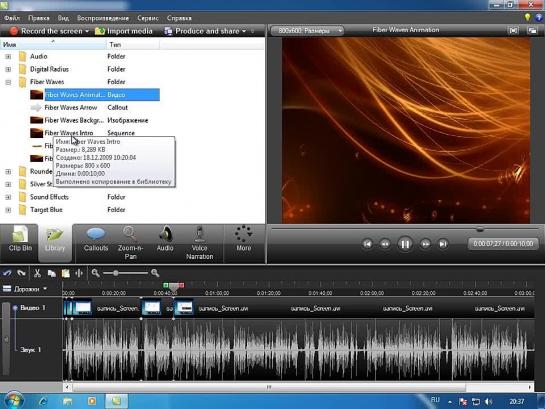Image resolution: width=545 pixels, height=409 pixels.
Task: Split the clip at playhead
Action: tap(79, 273)
